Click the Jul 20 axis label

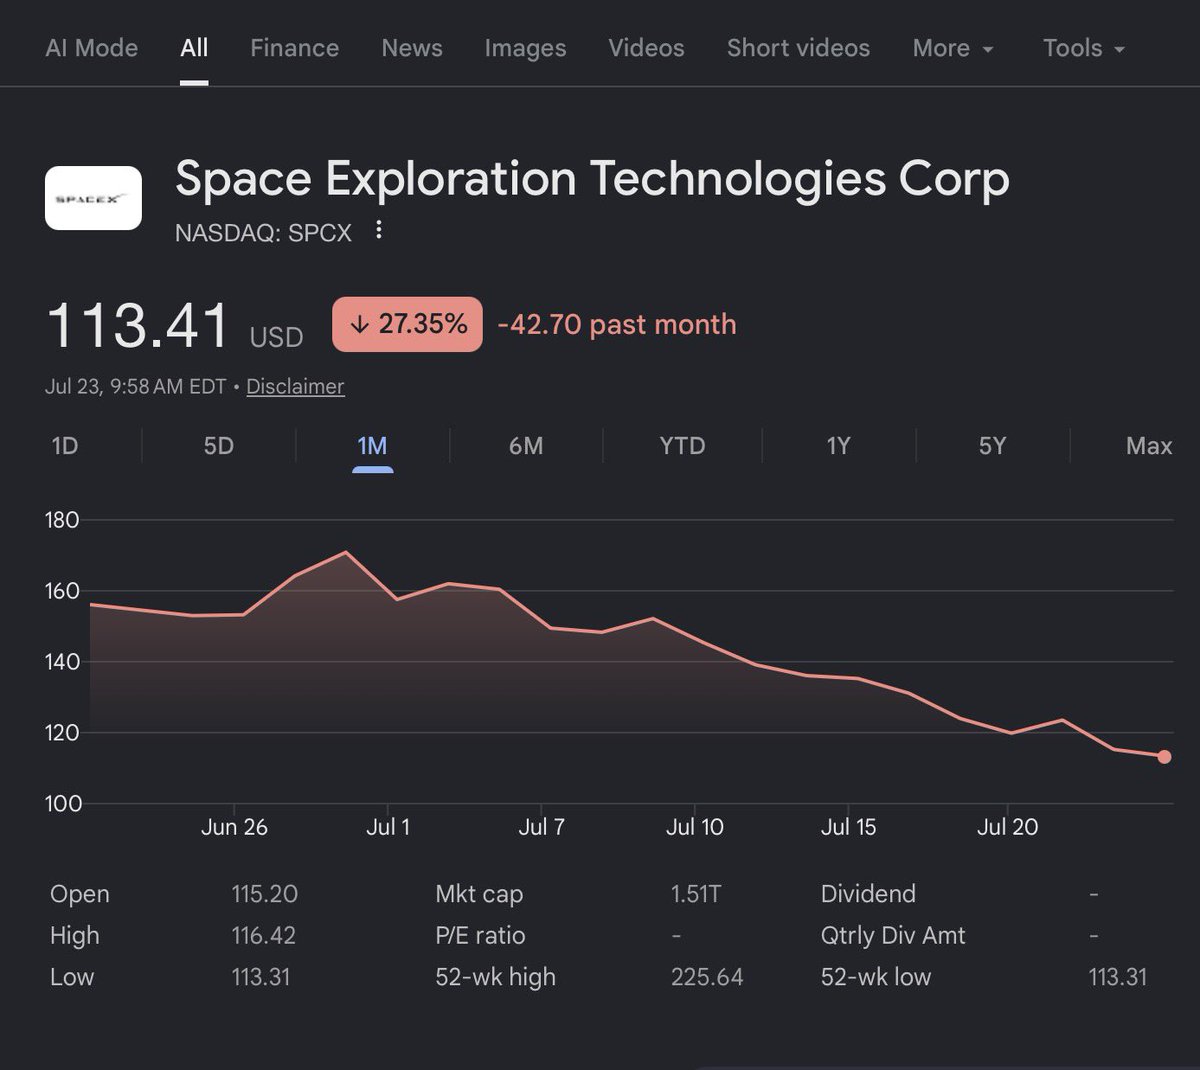pos(1007,827)
